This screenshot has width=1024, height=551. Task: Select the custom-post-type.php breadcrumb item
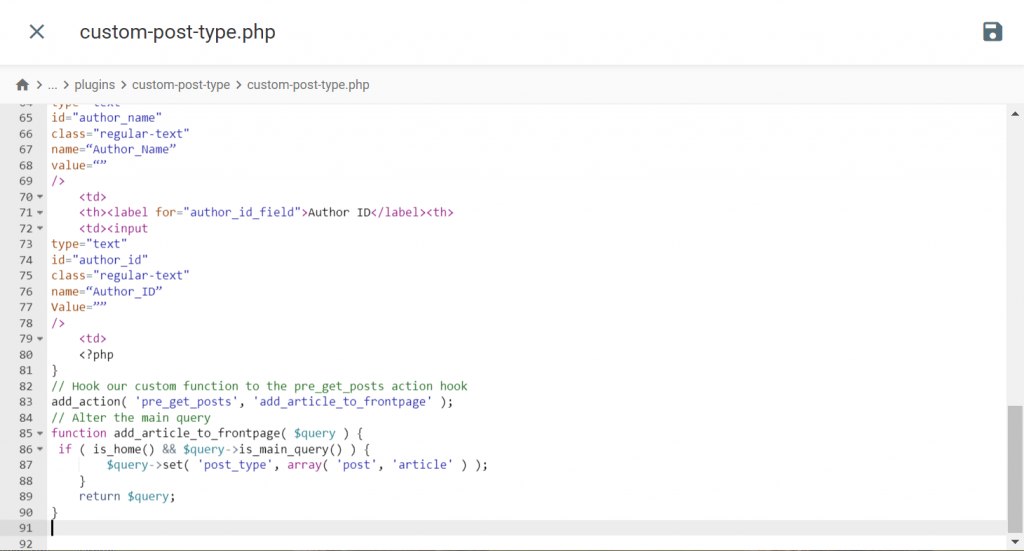pyautogui.click(x=308, y=85)
